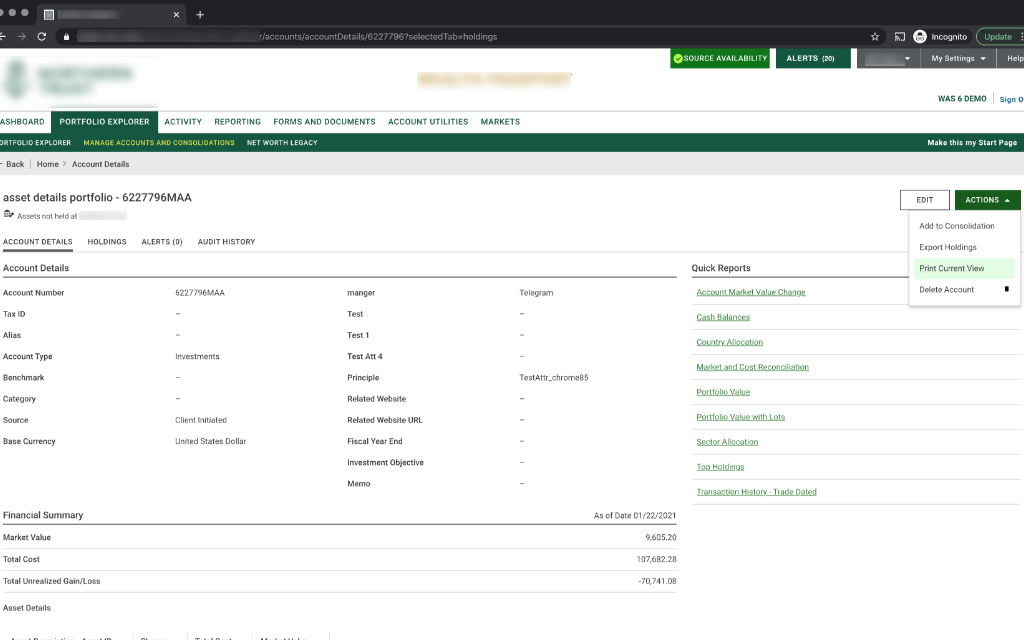Collapse the Actions dropdown button
Image resolution: width=1024 pixels, height=640 pixels.
click(x=987, y=200)
